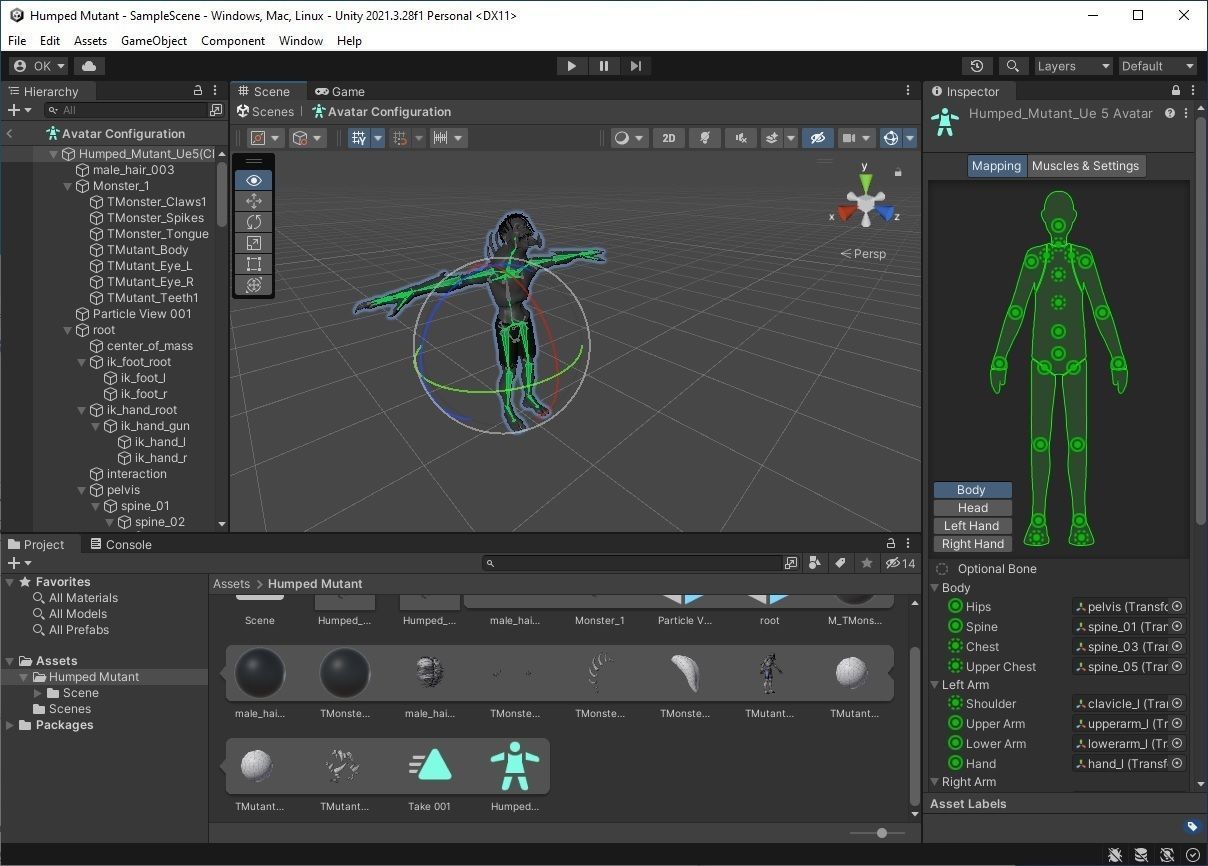This screenshot has height=866, width=1208.
Task: Select All Prefabs in Favorites
Action: (x=78, y=630)
